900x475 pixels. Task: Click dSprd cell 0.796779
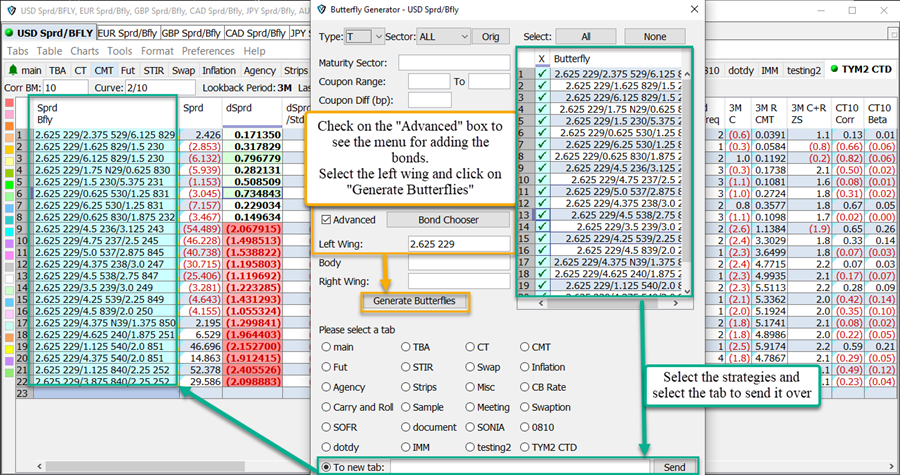point(252,158)
